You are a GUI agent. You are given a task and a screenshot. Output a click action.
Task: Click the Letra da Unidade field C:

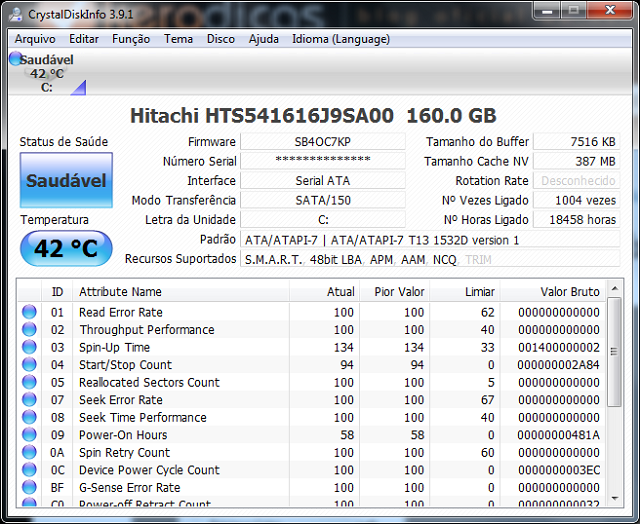coord(323,220)
